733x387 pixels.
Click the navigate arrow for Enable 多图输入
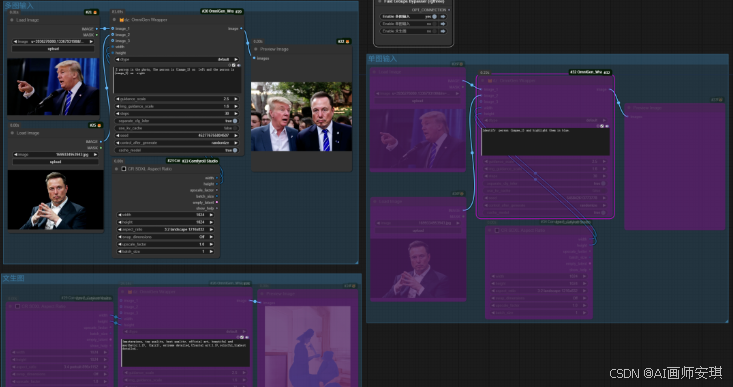[443, 16]
